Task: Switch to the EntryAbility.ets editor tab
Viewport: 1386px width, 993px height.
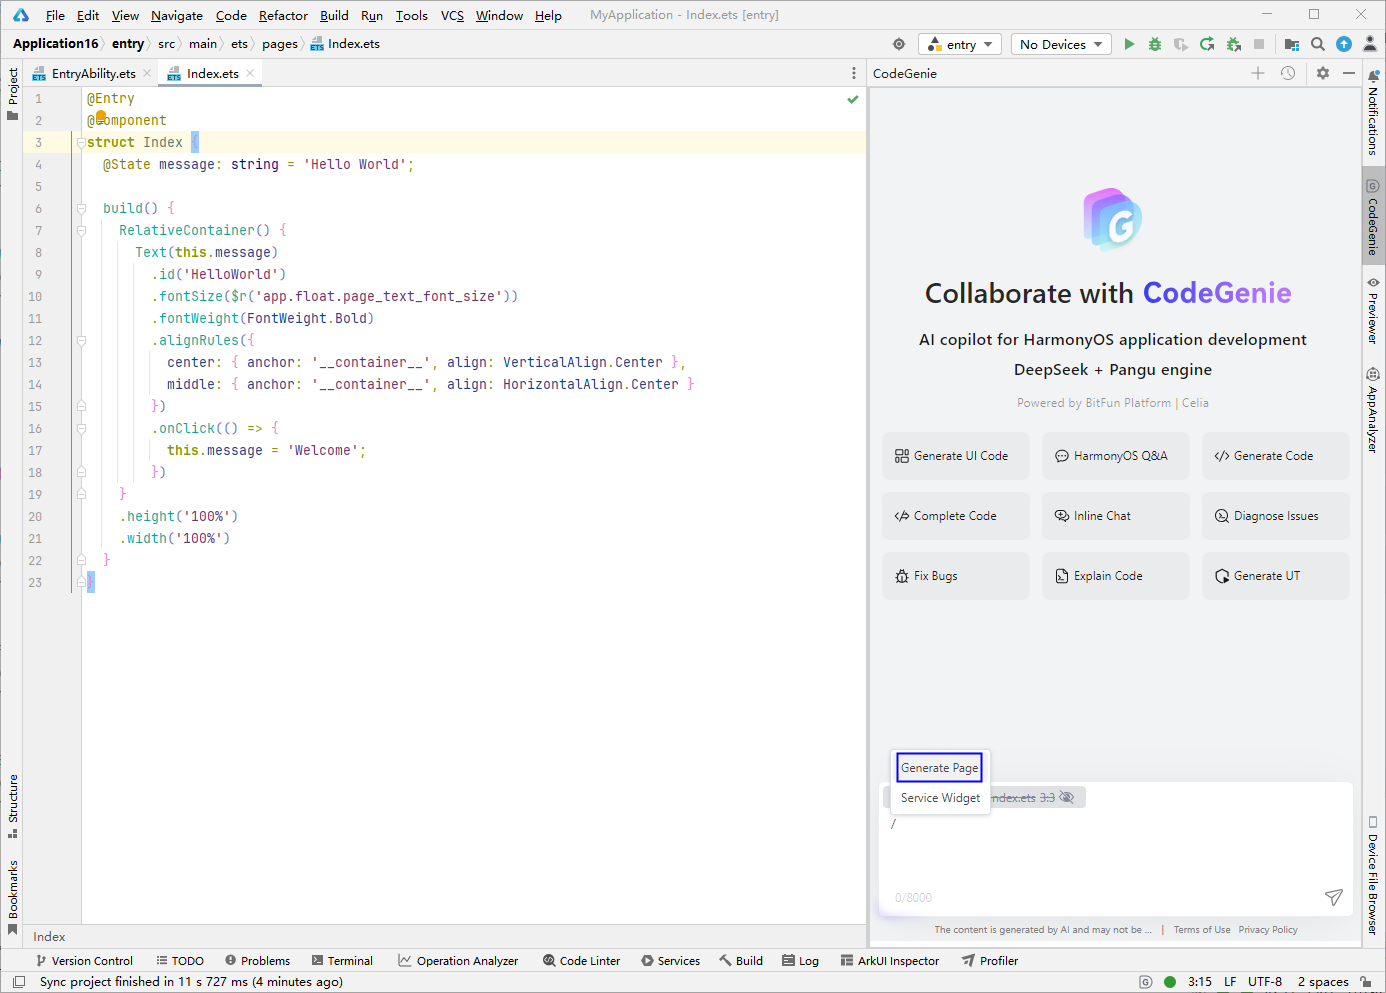Action: click(x=93, y=73)
